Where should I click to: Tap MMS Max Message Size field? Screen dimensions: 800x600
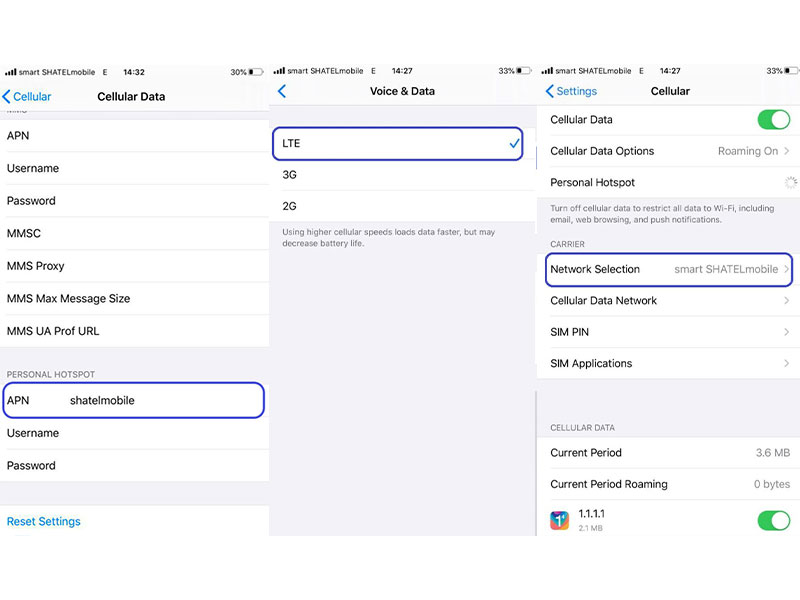click(x=135, y=299)
